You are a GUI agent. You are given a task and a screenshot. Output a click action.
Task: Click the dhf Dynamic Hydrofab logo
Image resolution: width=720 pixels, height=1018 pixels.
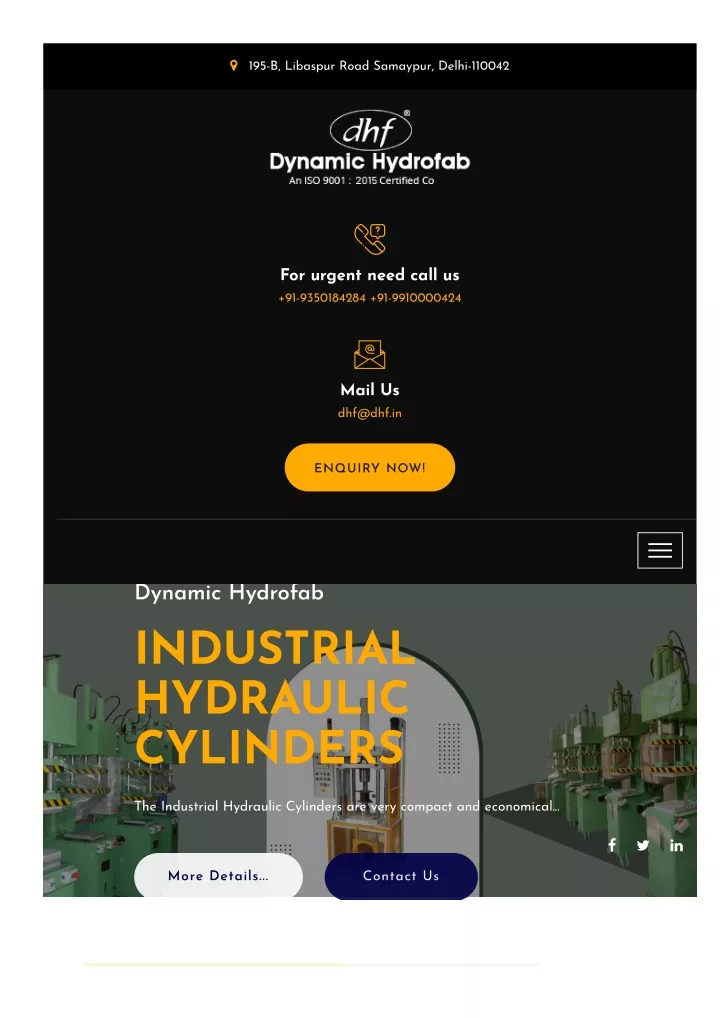click(x=369, y=148)
